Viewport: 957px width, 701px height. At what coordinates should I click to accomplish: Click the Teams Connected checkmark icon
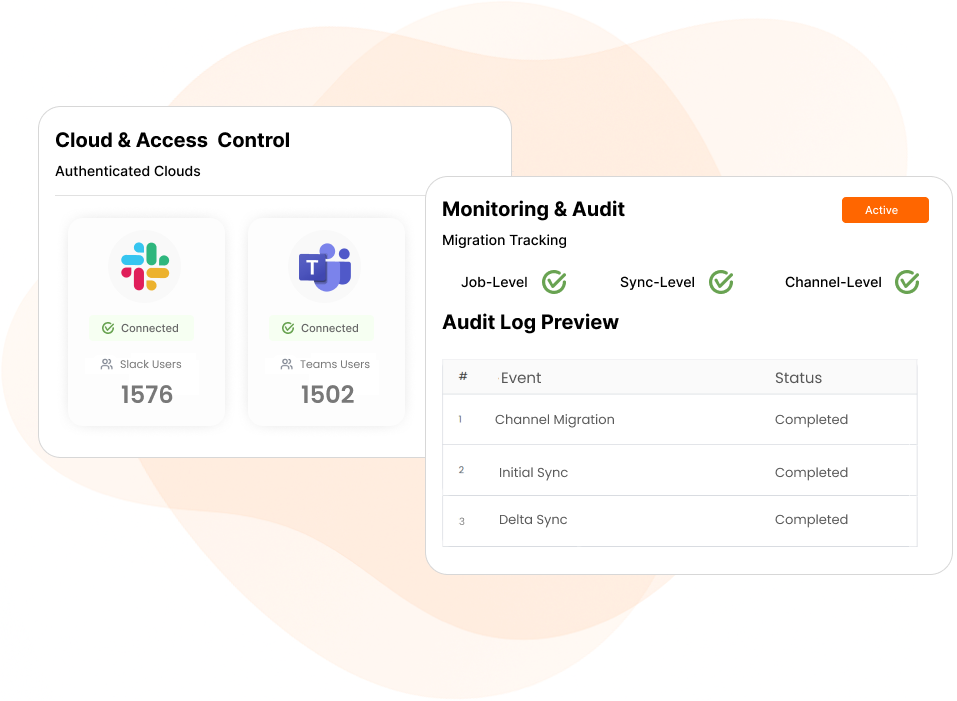pyautogui.click(x=288, y=328)
